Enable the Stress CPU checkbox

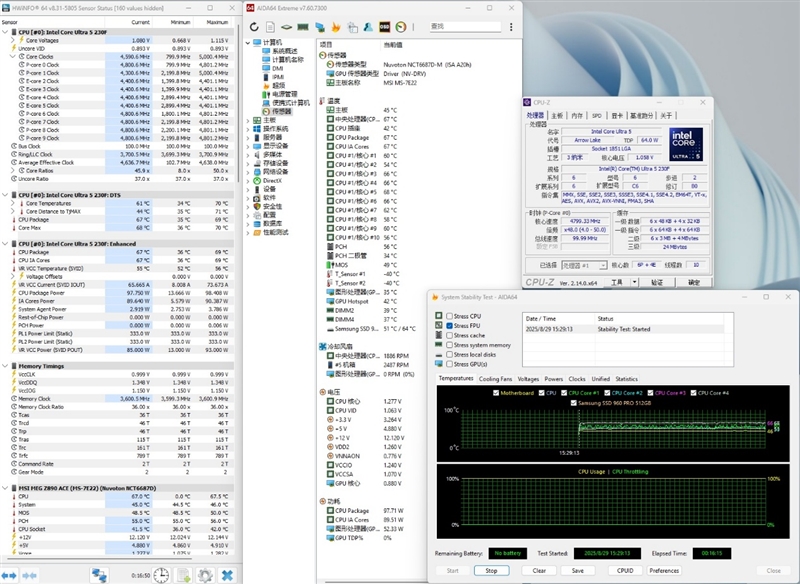[x=449, y=316]
